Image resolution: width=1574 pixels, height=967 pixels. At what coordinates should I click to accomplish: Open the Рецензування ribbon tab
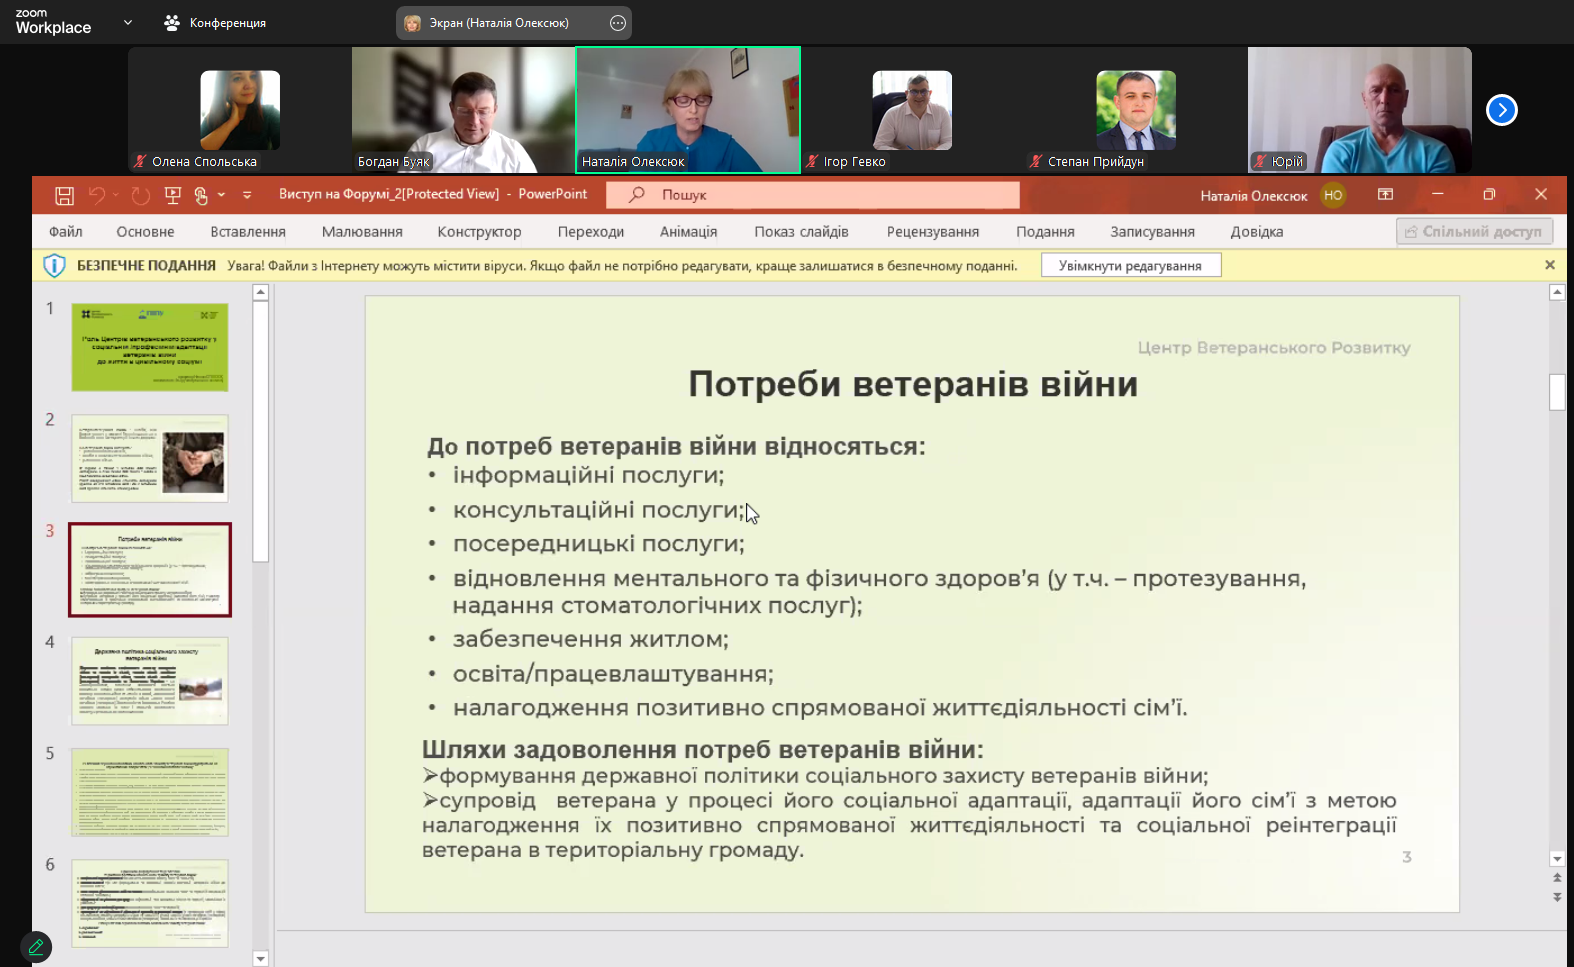[x=933, y=231]
